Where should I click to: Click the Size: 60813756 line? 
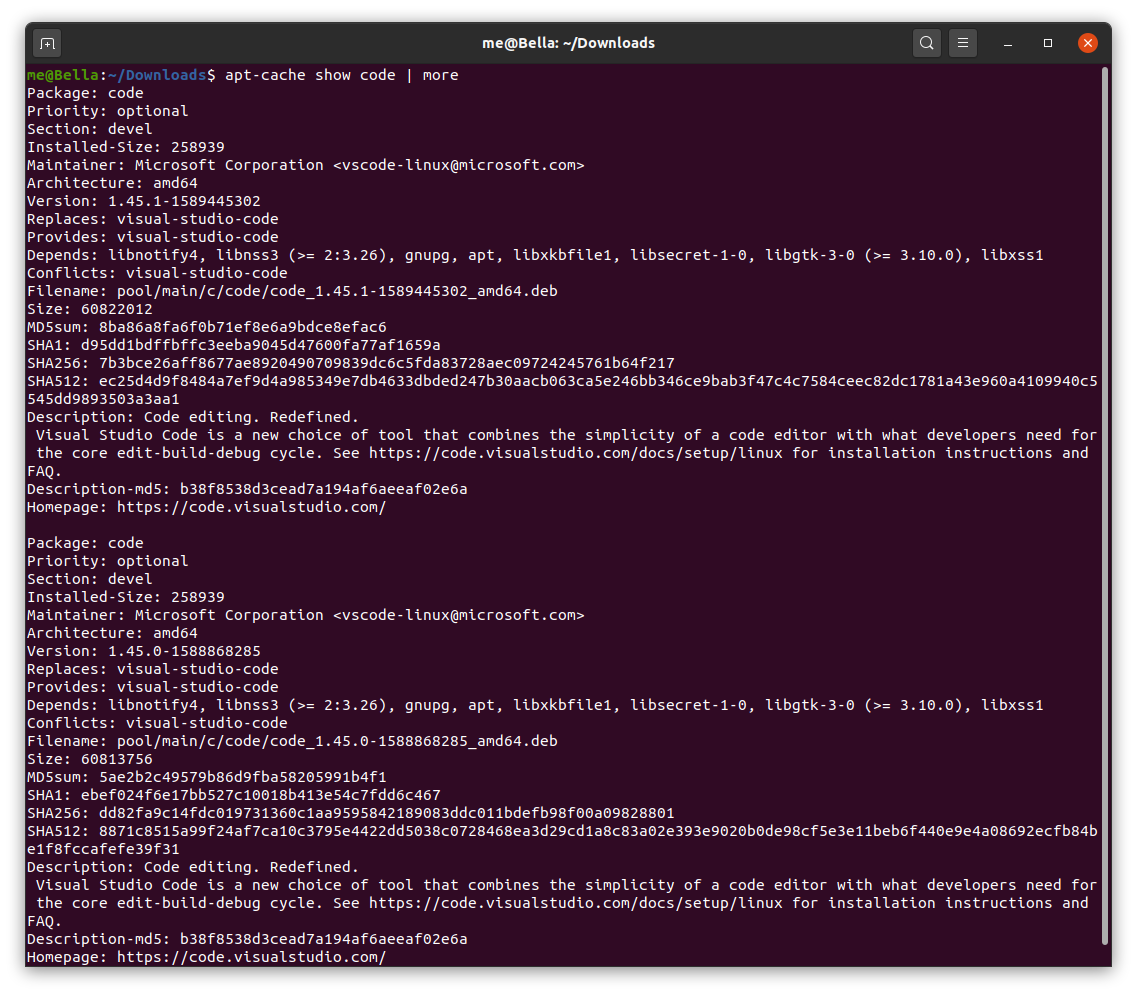90,759
